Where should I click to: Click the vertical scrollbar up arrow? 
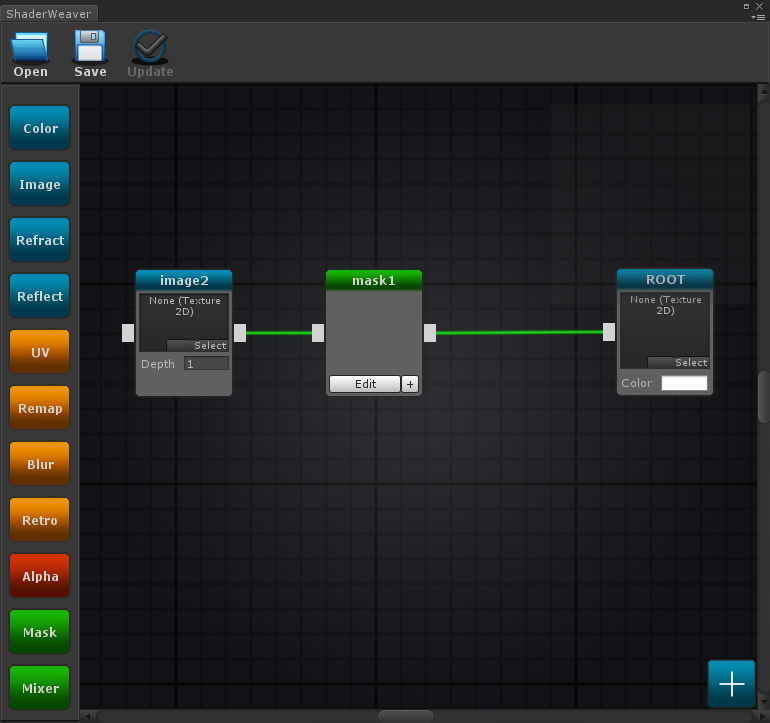pos(764,91)
